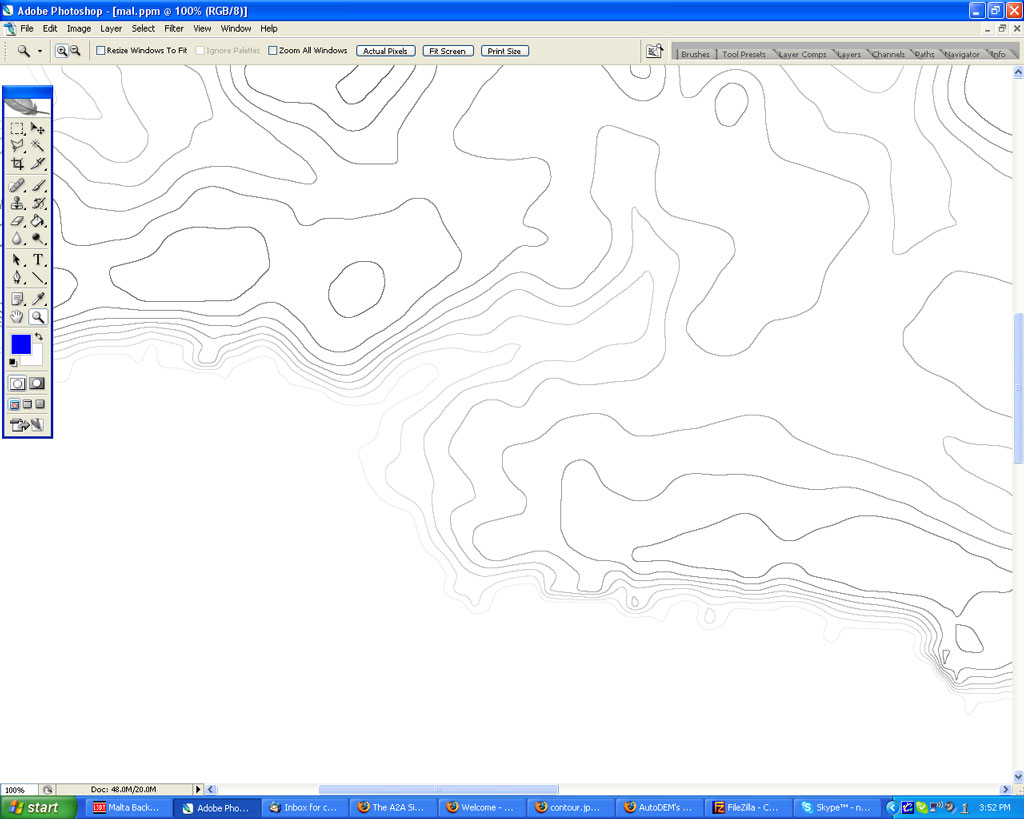Viewport: 1024px width, 819px height.
Task: Open the Select menu
Action: tap(143, 29)
